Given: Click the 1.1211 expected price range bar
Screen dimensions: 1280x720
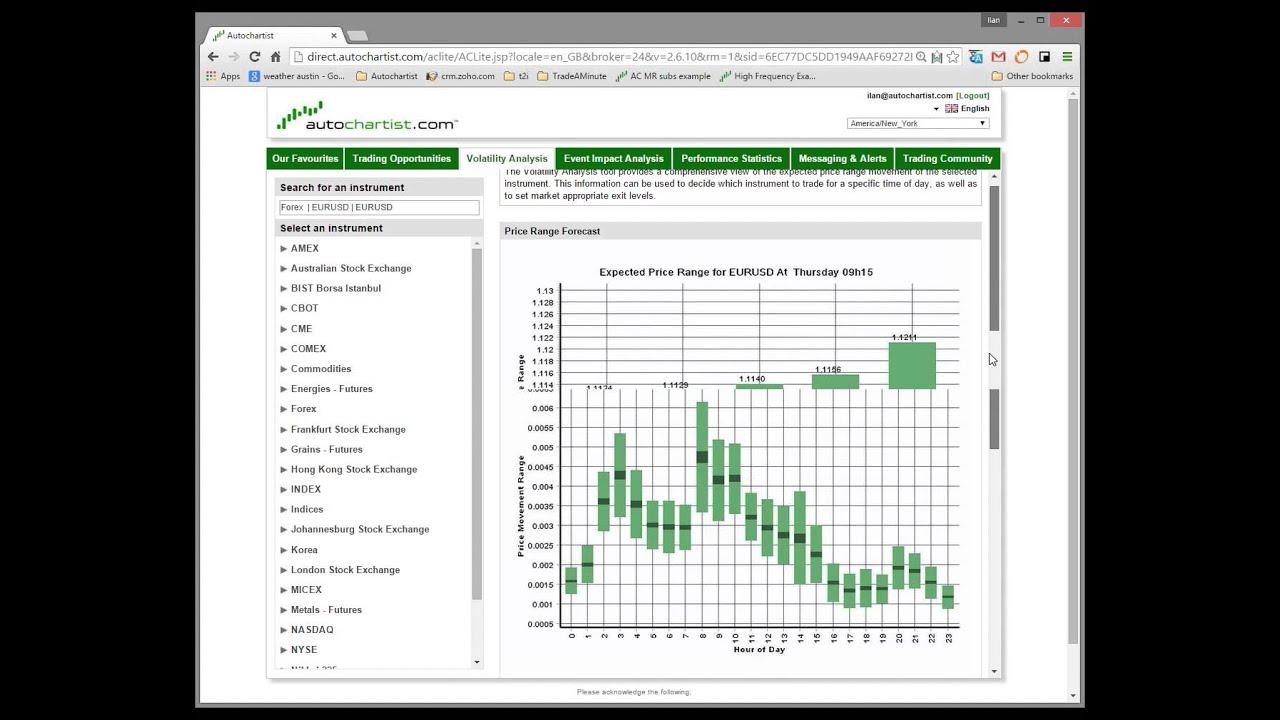Looking at the screenshot, I should (x=912, y=365).
